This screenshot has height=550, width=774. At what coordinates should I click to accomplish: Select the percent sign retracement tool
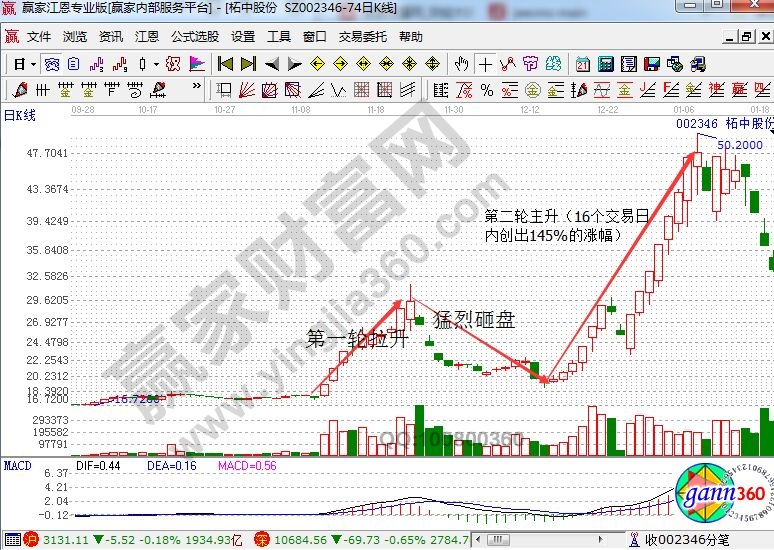click(487, 91)
